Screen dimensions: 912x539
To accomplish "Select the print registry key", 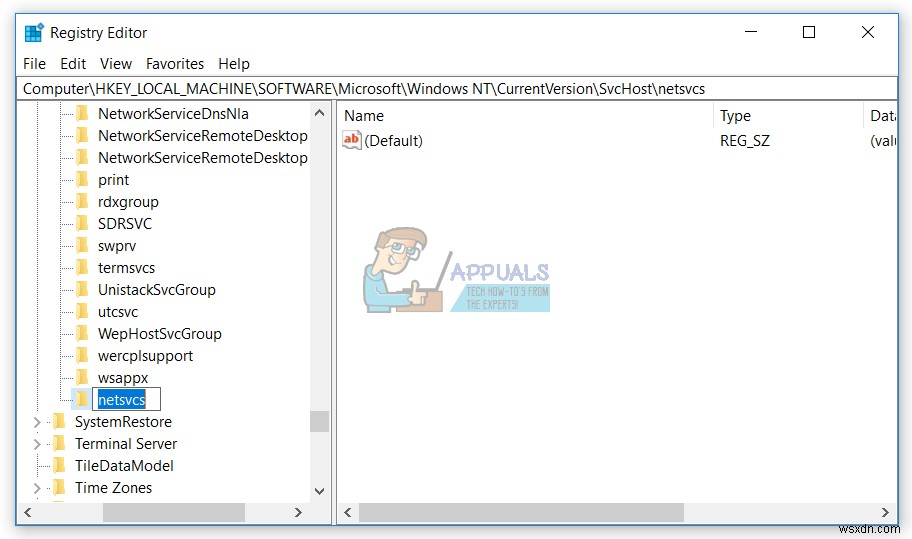I will [113, 180].
